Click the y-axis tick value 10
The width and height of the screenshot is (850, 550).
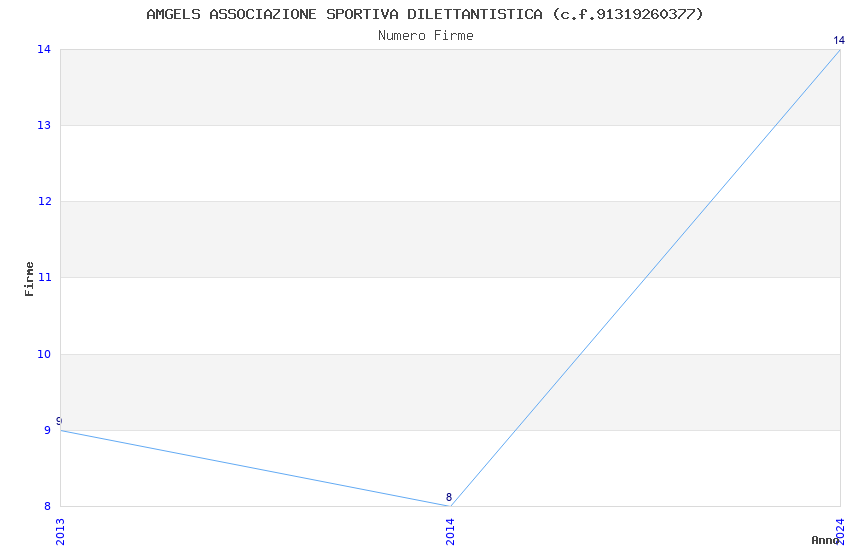coord(44,354)
